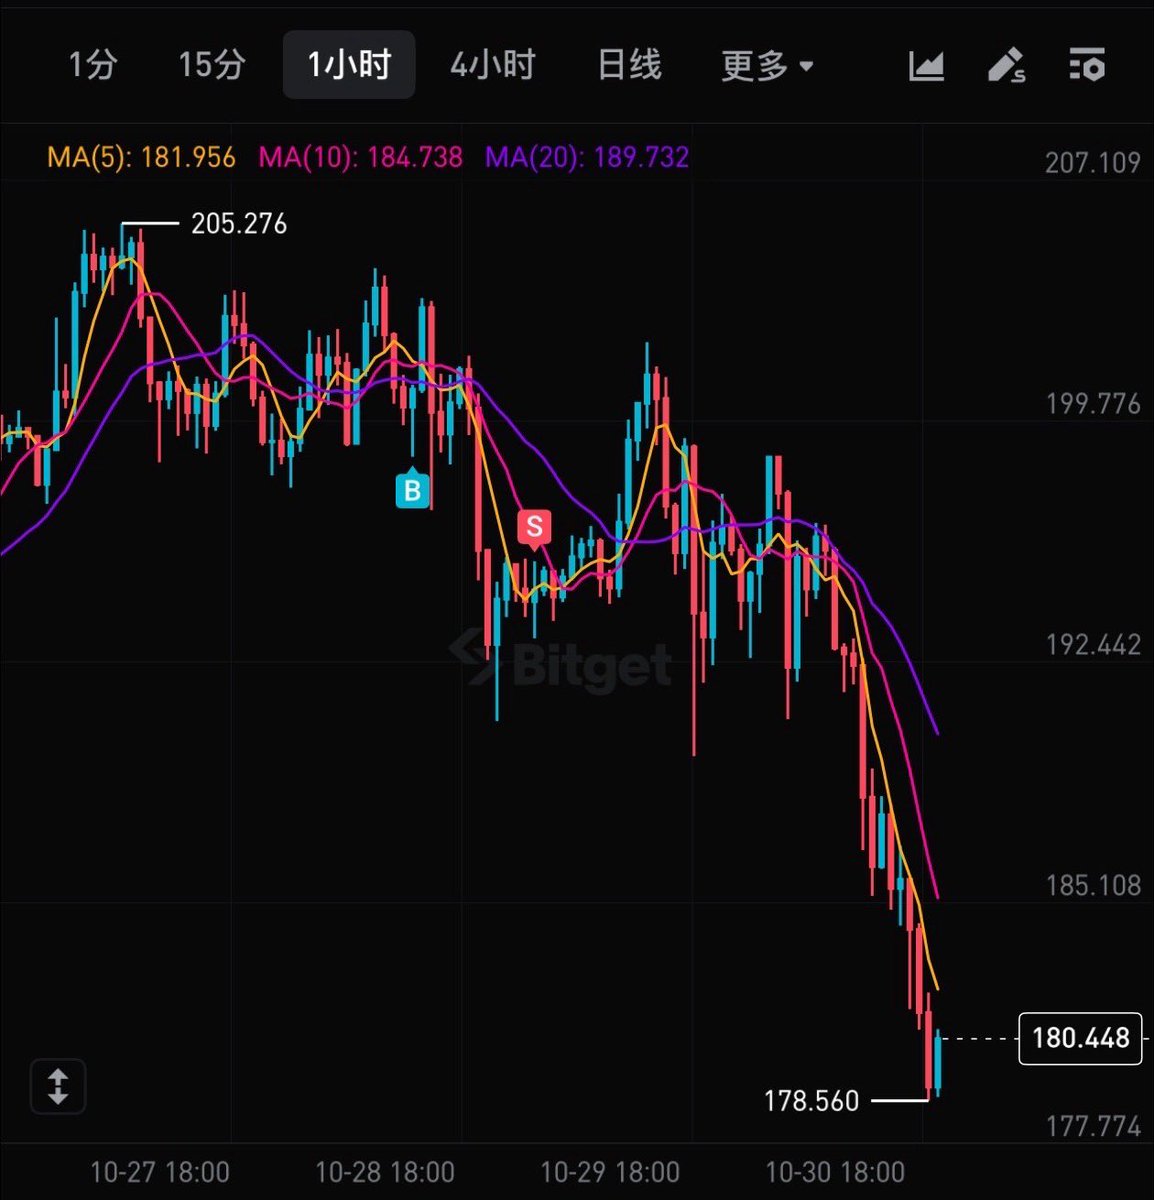Click the MA(20): 189.732 indicator label
Screen dimensions: 1154x1200
tap(587, 158)
